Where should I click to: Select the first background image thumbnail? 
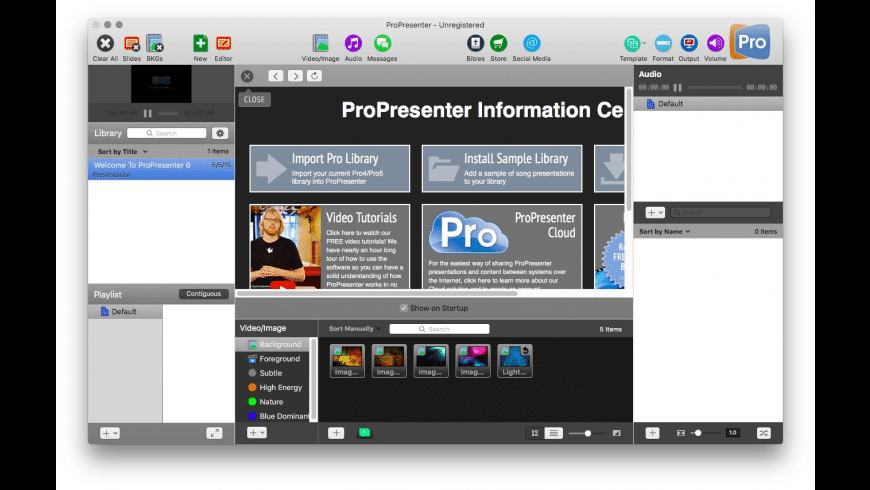[347, 361]
